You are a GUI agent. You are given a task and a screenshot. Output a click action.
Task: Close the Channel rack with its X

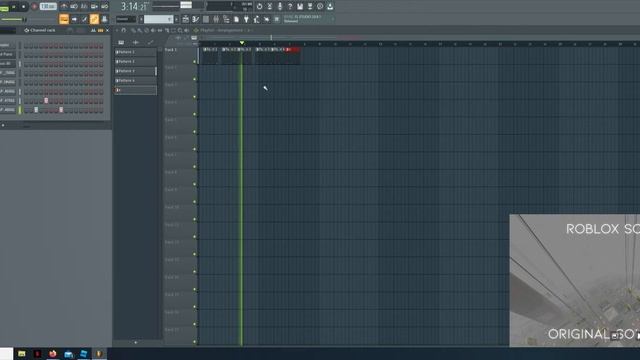107,30
